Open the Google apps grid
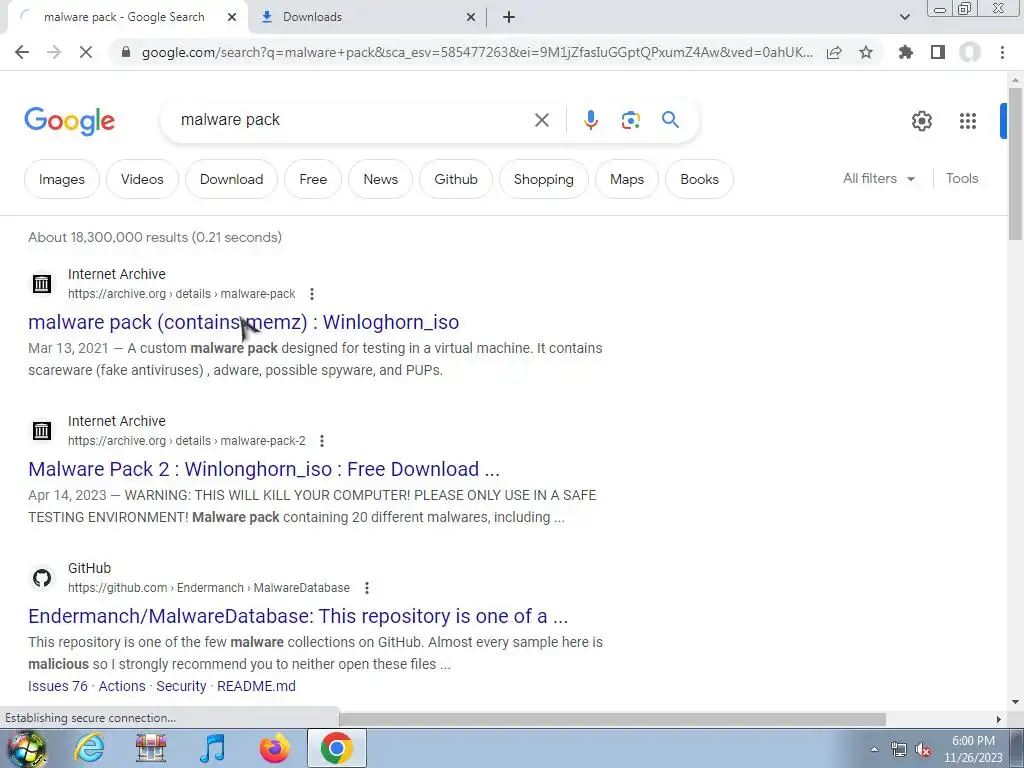 pyautogui.click(x=968, y=121)
